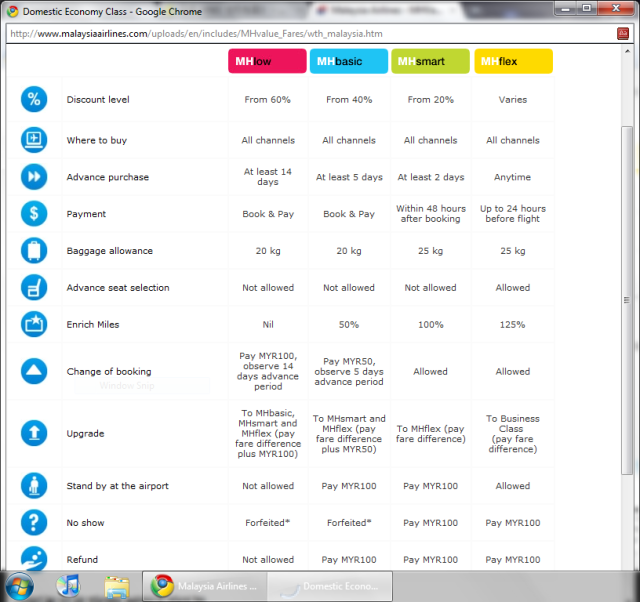Viewport: 640px width, 602px height.
Task: Click the Refund hand icon
Action: (34, 558)
